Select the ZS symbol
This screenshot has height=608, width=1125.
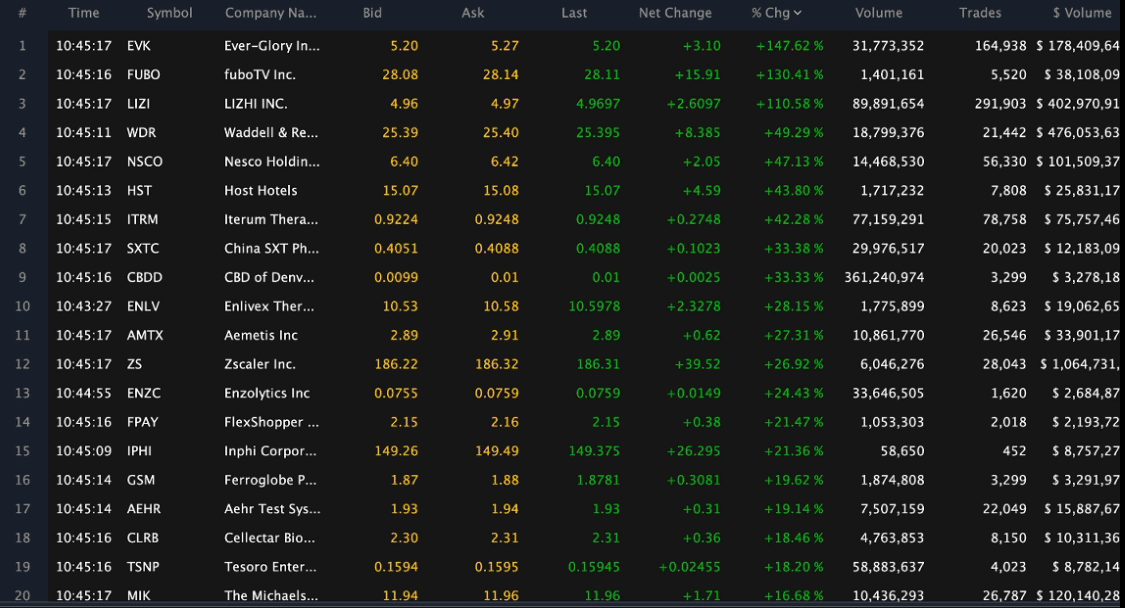[134, 364]
